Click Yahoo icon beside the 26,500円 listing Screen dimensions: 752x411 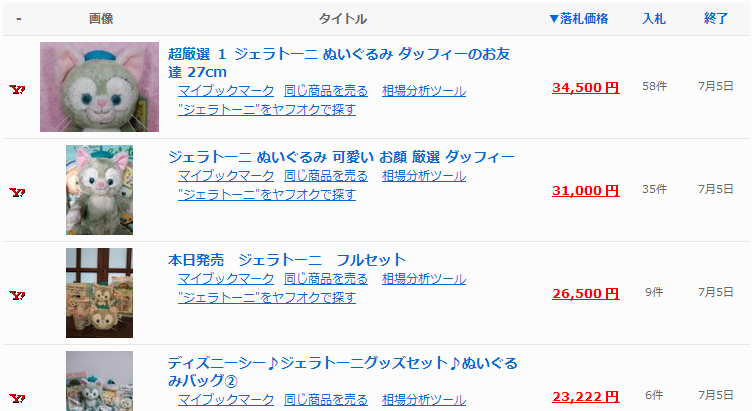tap(17, 295)
